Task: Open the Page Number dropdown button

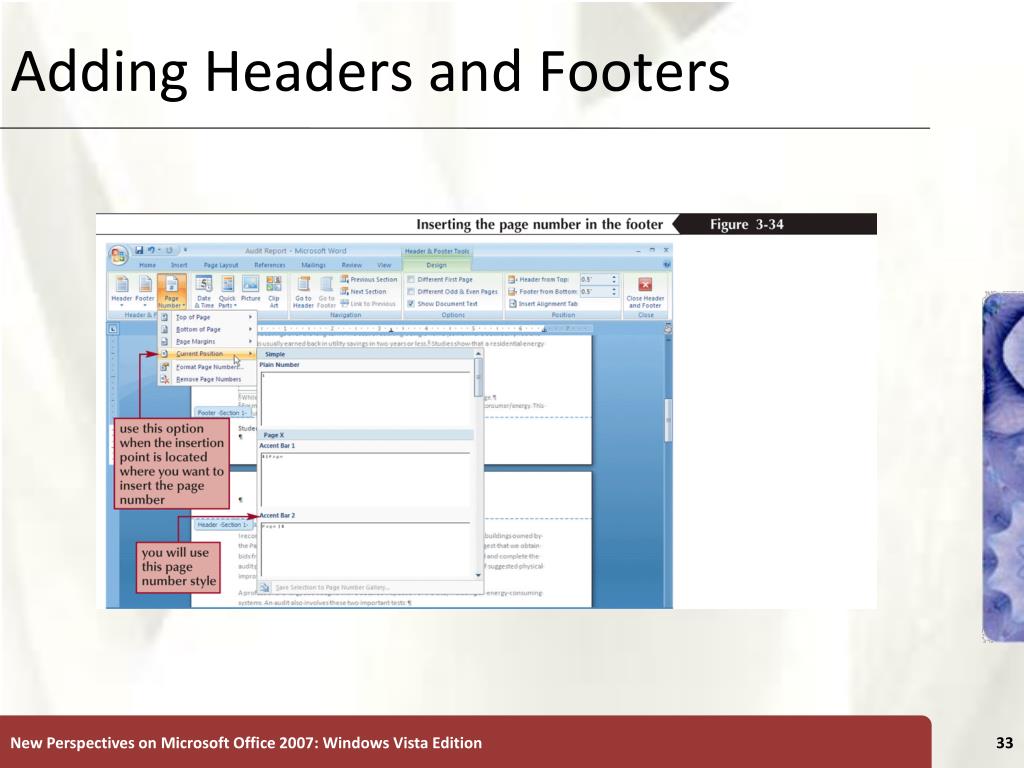Action: 171,291
